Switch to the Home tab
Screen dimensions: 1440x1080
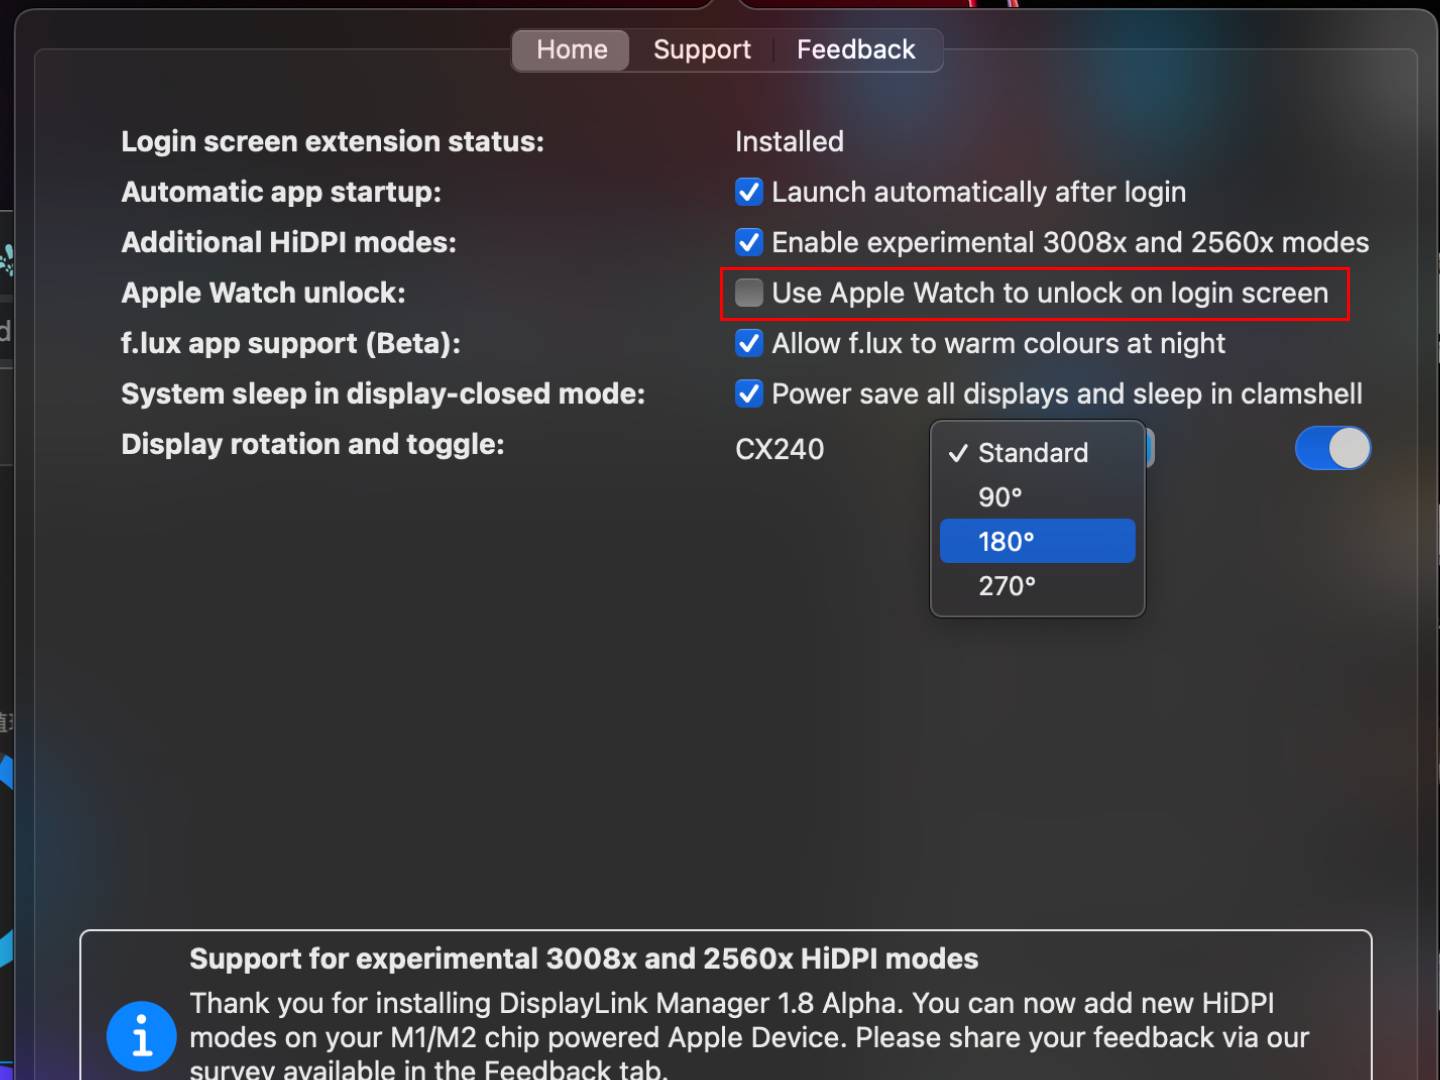tap(571, 50)
